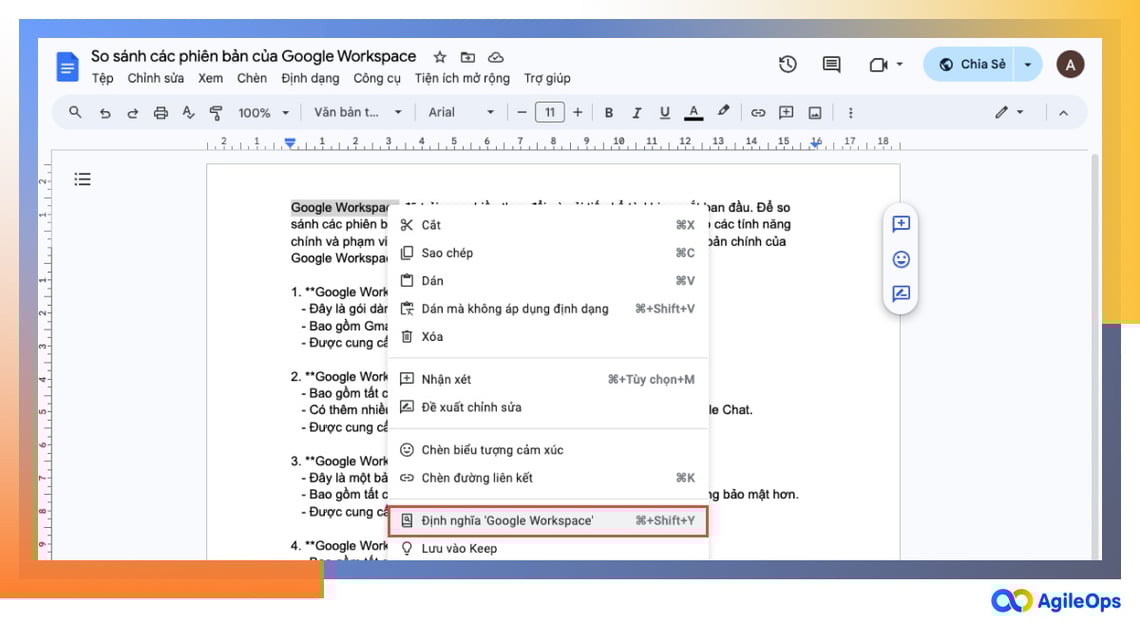Open version history via clock icon
This screenshot has width=1140, height=622.
point(787,63)
